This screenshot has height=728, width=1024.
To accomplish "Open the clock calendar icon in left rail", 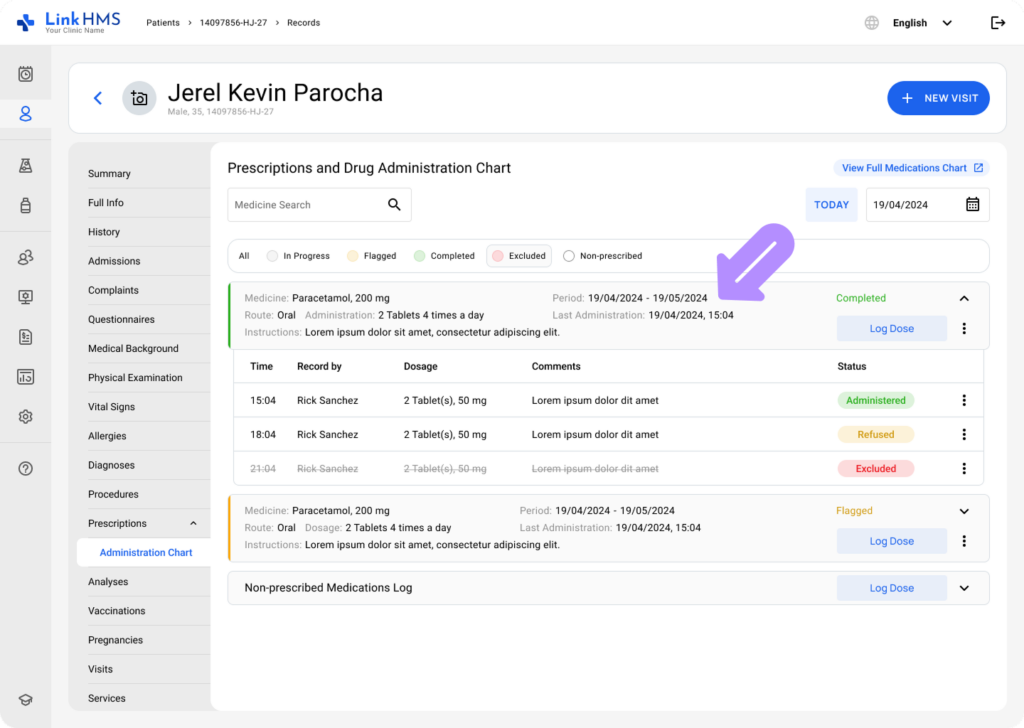I will [25, 74].
